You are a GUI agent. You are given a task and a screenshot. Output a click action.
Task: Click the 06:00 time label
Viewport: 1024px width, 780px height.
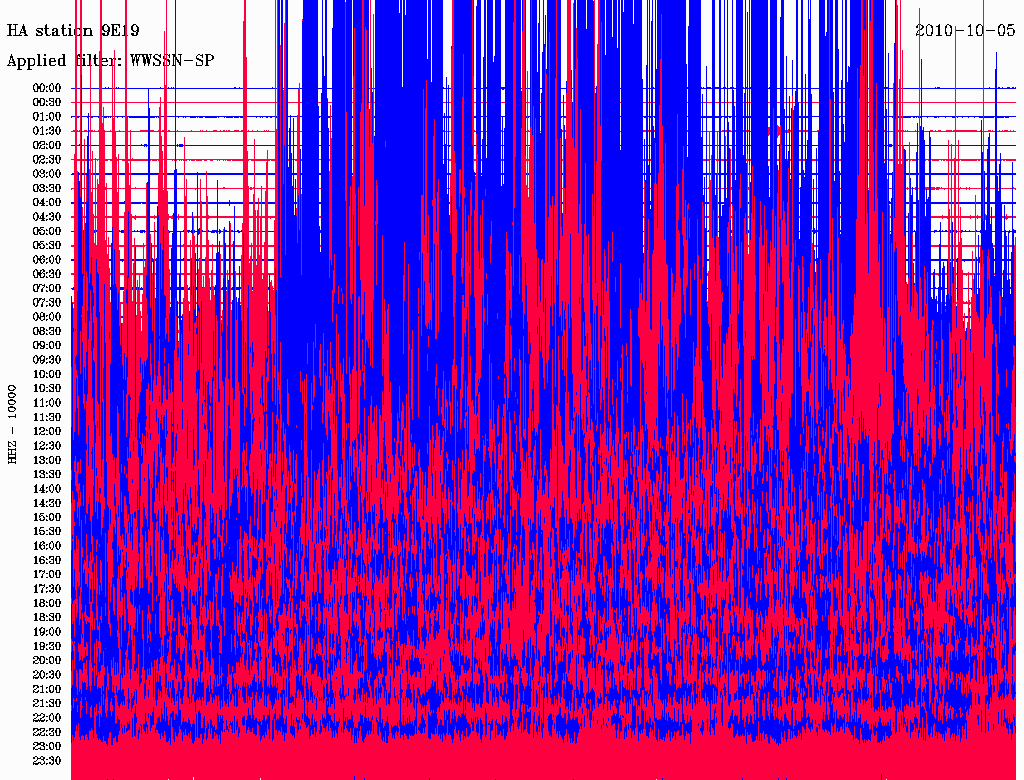47,260
